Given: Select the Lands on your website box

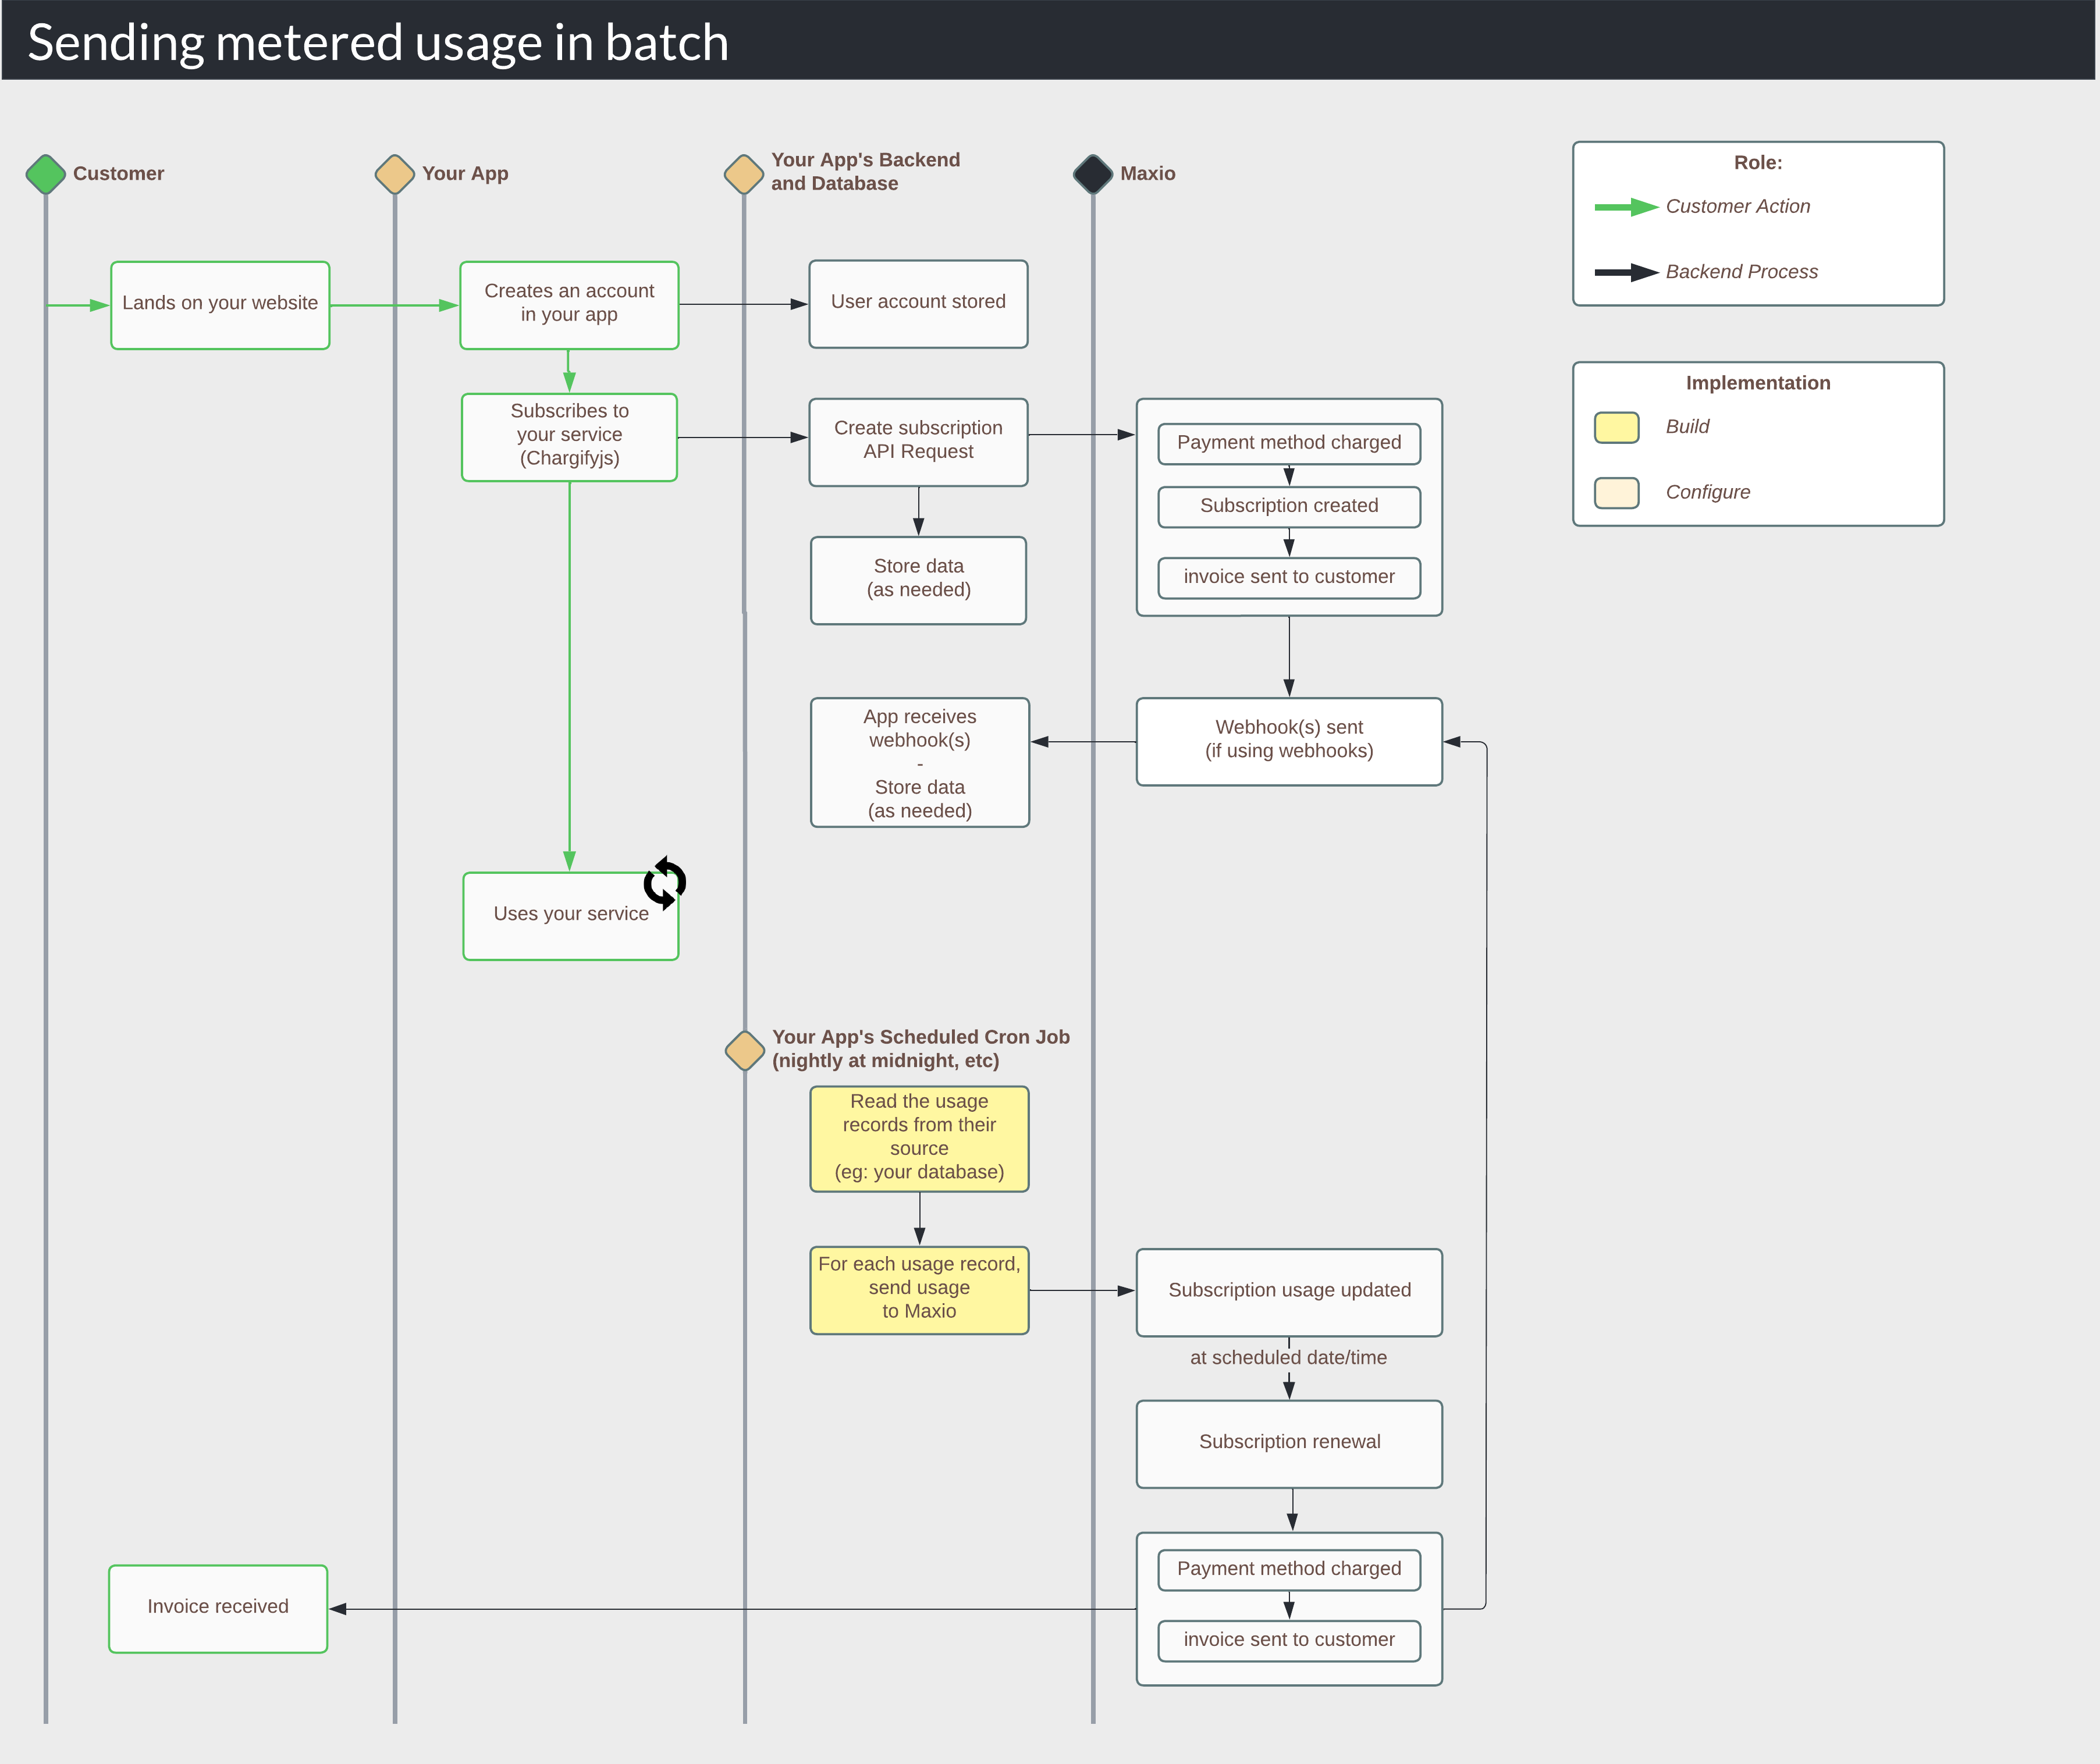Looking at the screenshot, I should 220,305.
